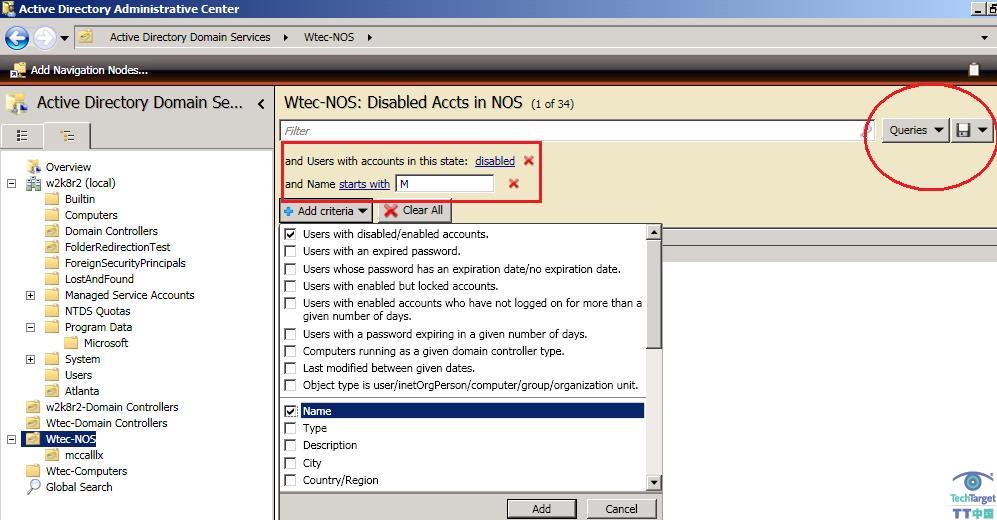Click the Global Search magnifier icon
997x520 pixels.
[33, 487]
